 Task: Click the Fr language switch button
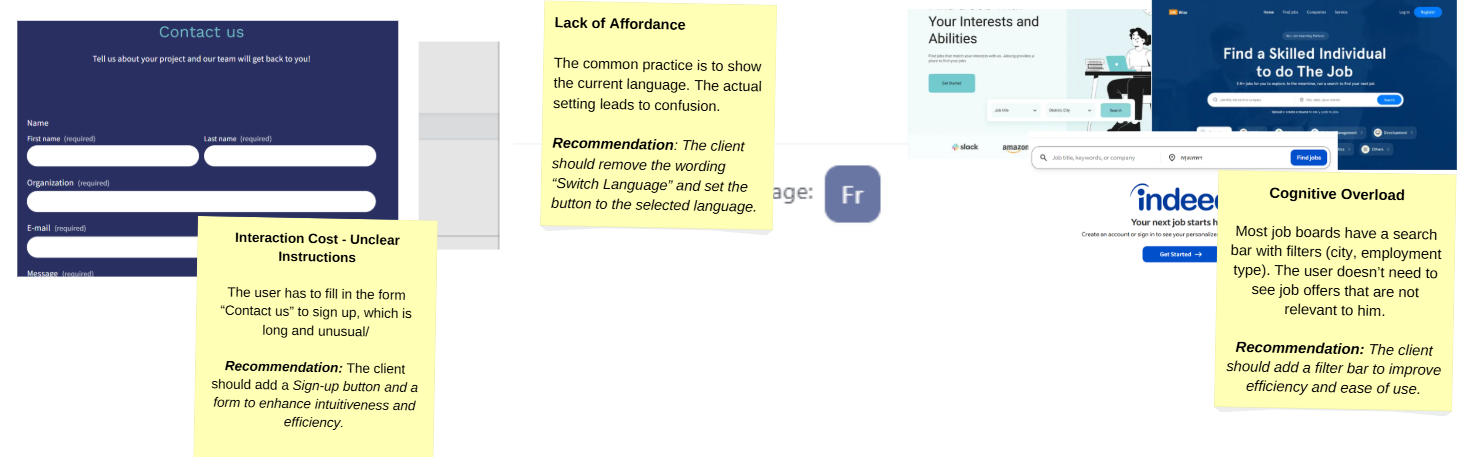tap(852, 194)
